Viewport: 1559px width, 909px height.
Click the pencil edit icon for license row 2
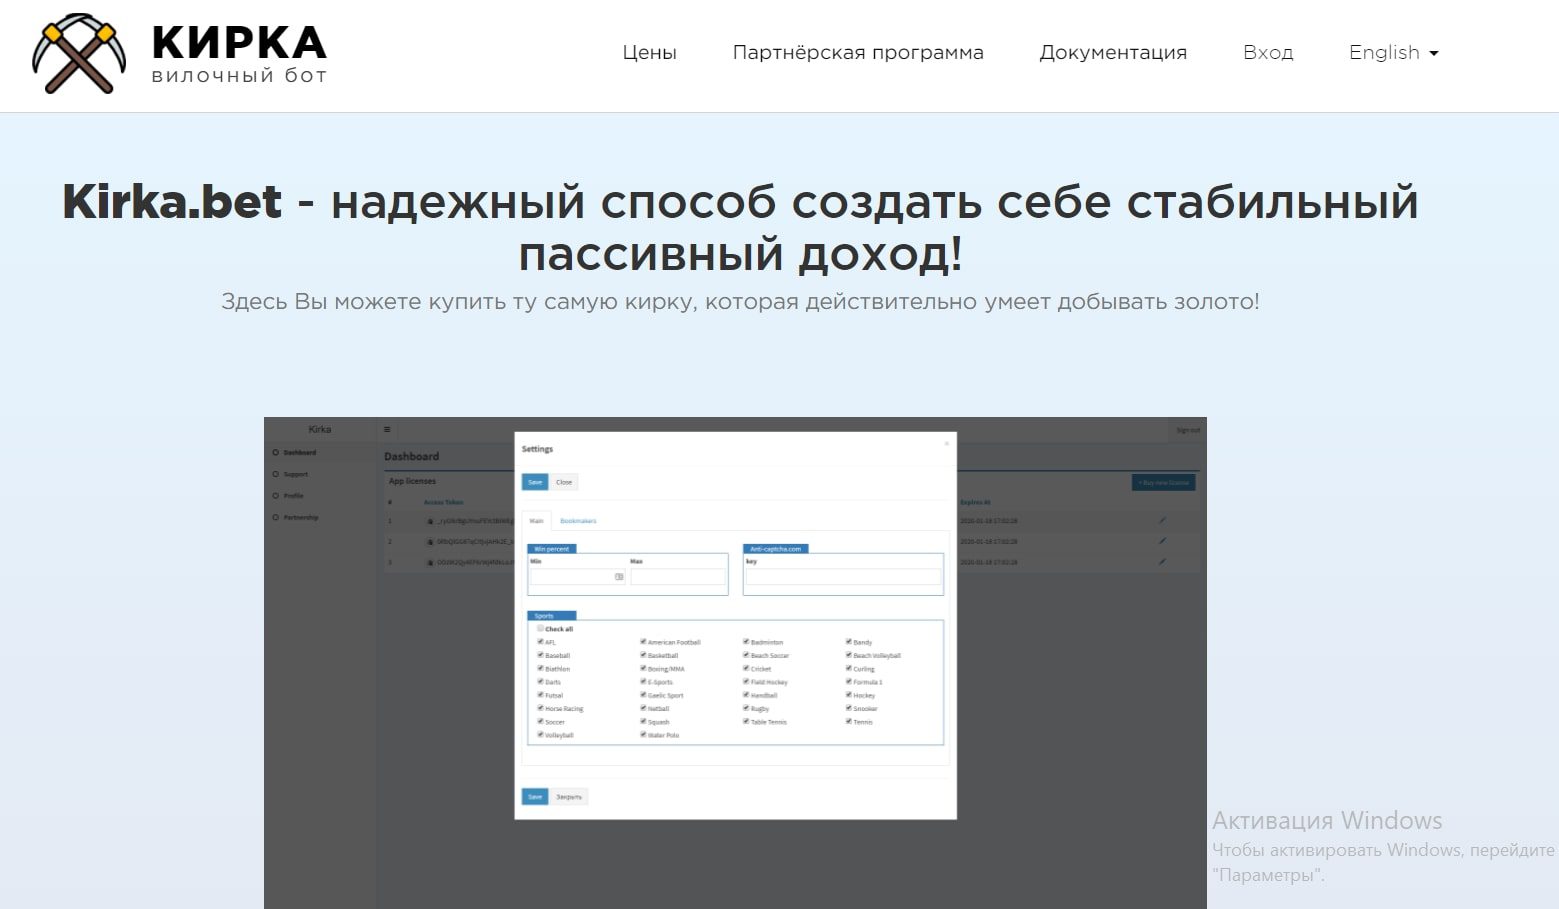click(x=1162, y=541)
